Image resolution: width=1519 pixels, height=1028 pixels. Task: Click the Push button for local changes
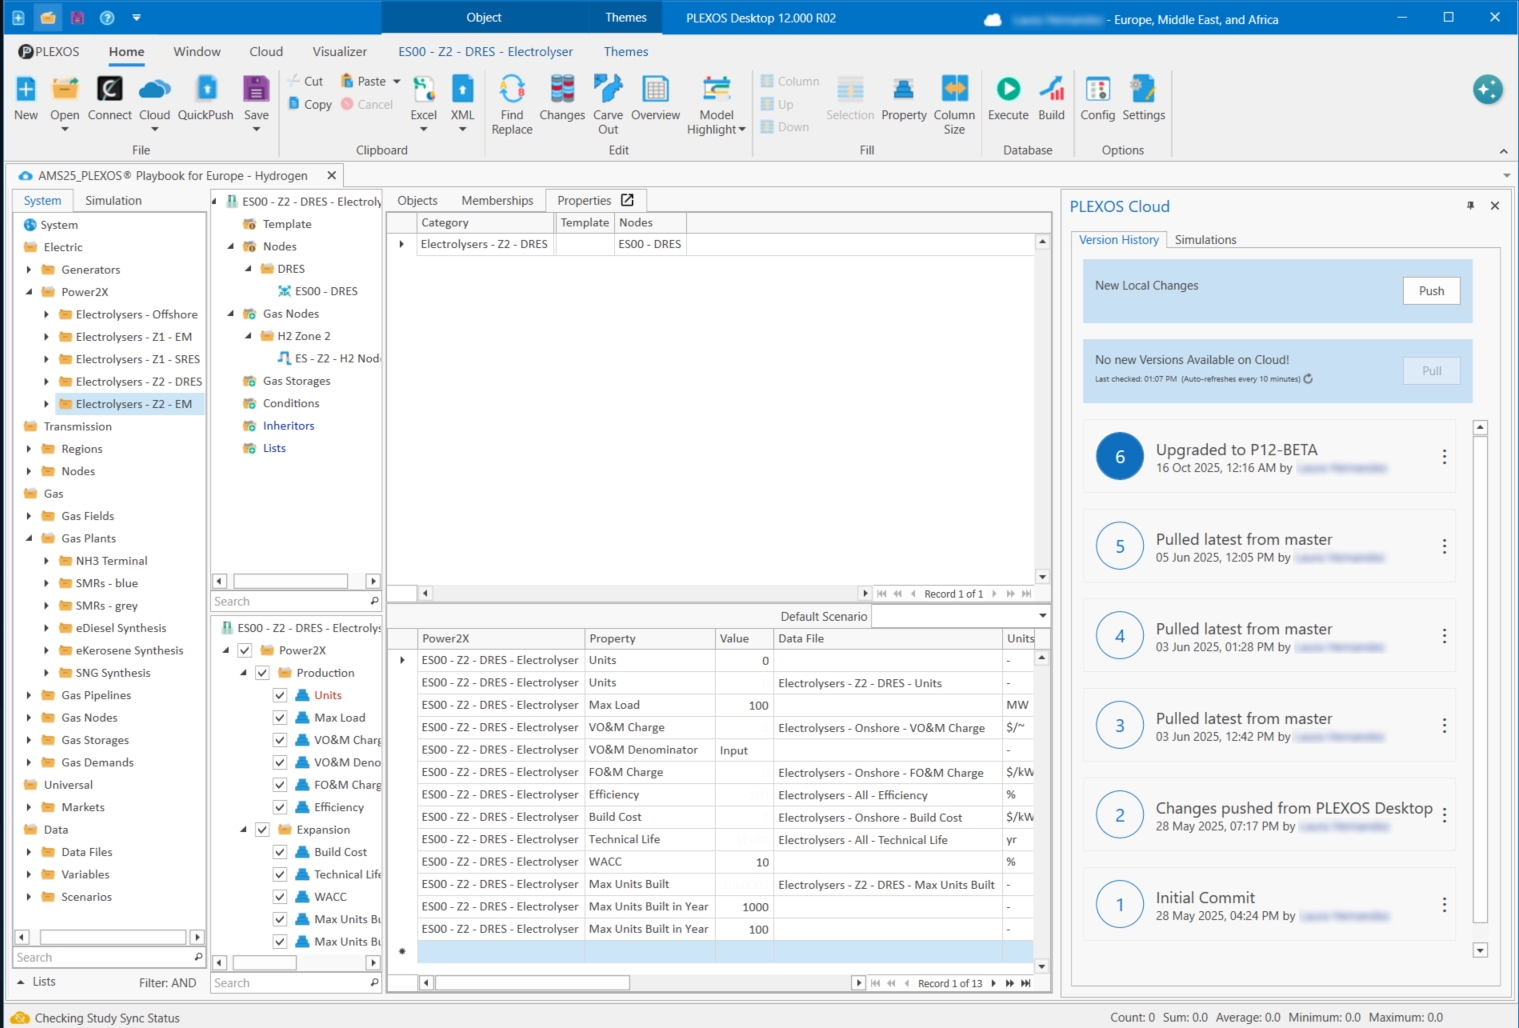click(1431, 290)
